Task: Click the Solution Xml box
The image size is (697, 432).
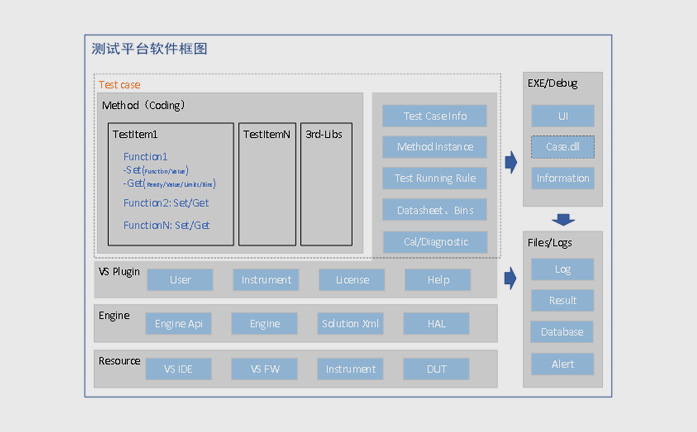Action: click(350, 324)
